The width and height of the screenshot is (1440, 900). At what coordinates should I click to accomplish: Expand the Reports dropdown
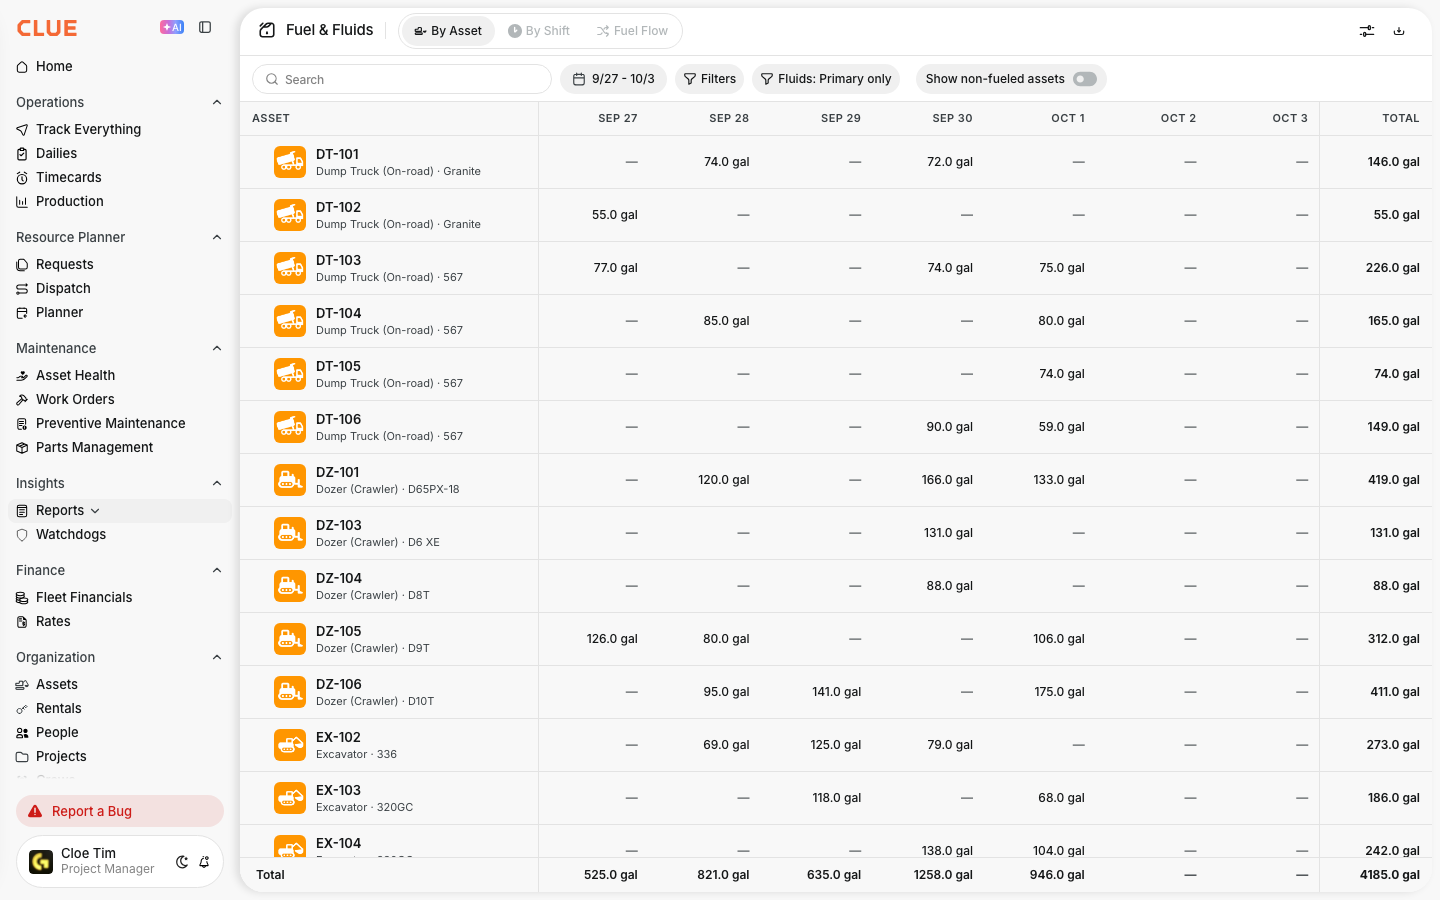pyautogui.click(x=95, y=510)
